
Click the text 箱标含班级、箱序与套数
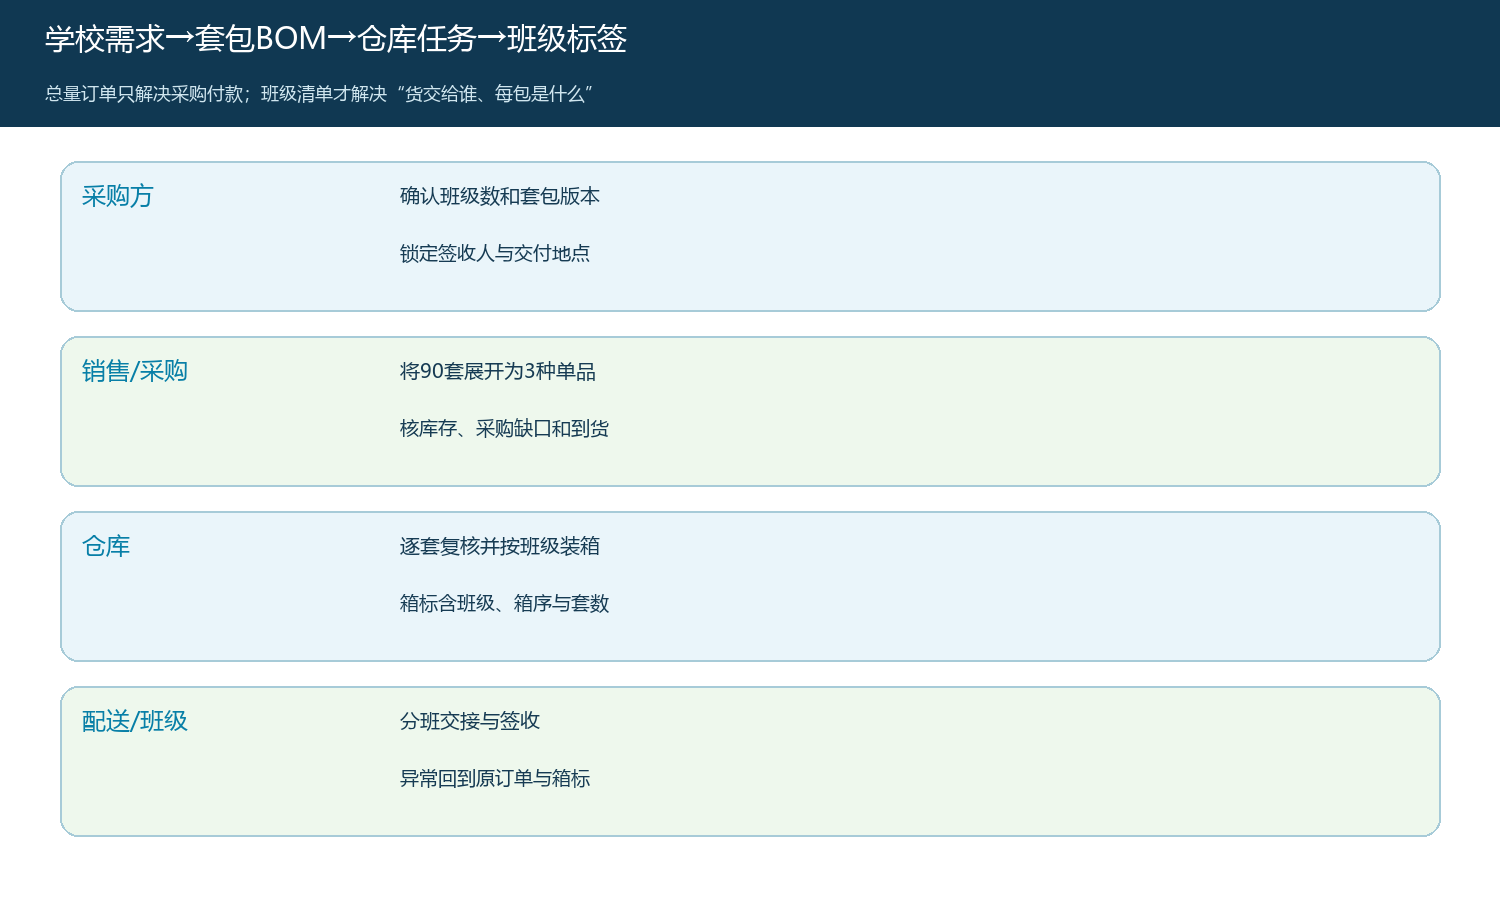tap(504, 603)
